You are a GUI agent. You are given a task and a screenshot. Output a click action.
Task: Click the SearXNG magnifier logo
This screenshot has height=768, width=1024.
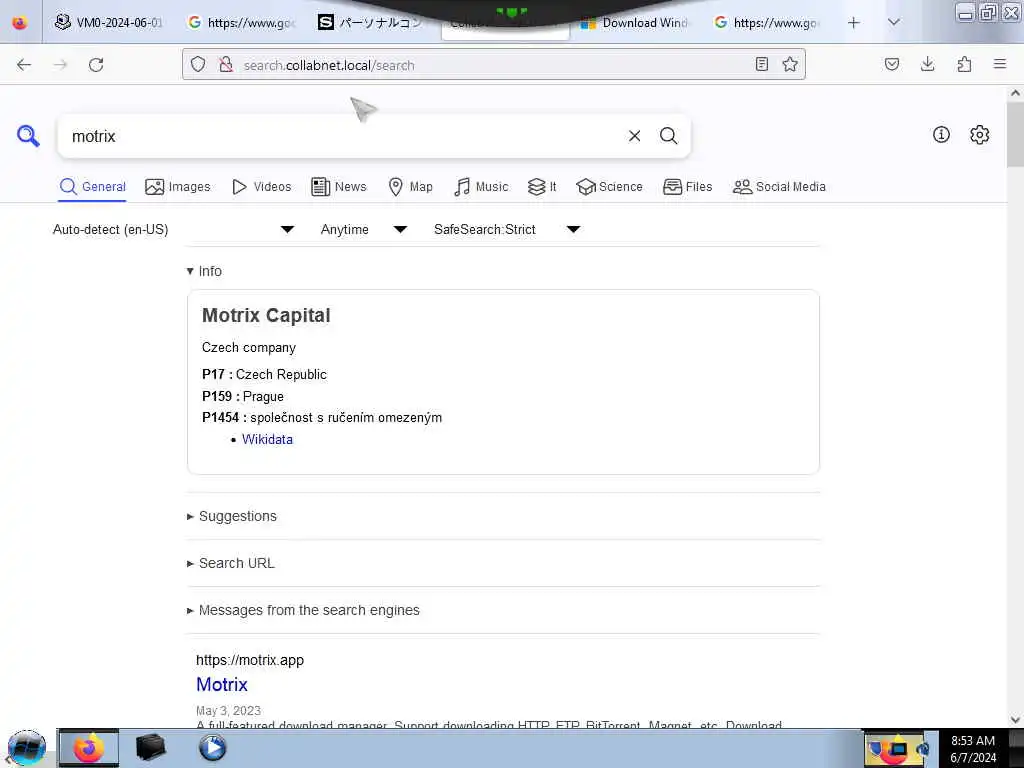28,136
